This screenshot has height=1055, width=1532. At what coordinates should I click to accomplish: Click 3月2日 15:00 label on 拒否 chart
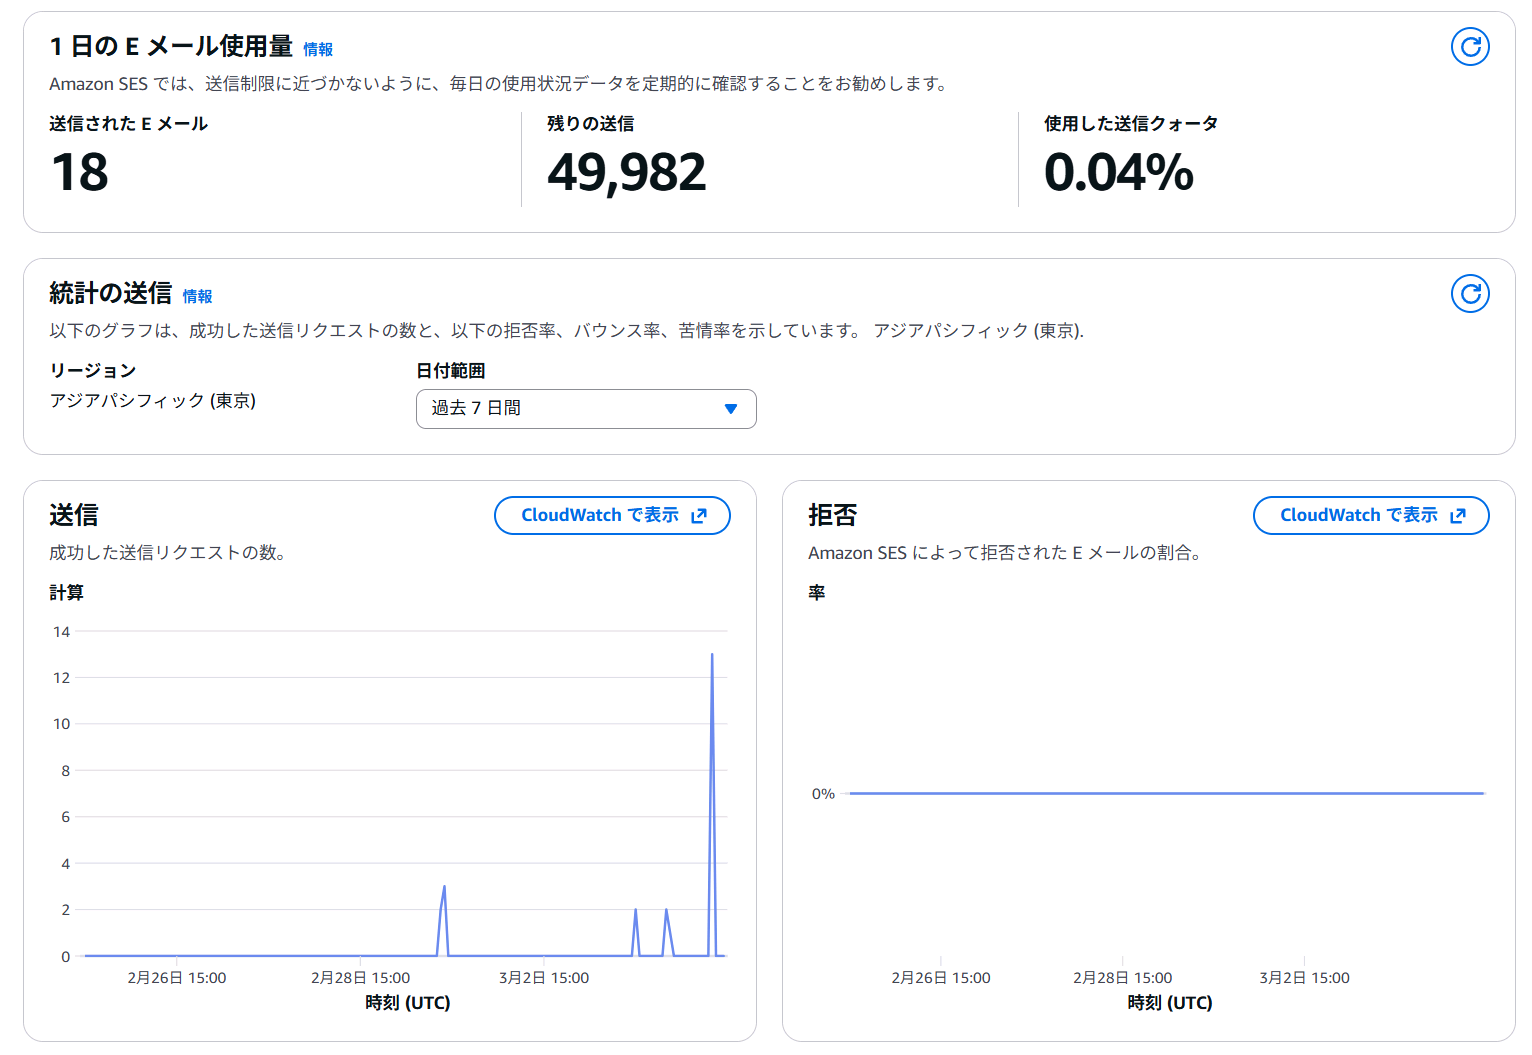pyautogui.click(x=1303, y=978)
